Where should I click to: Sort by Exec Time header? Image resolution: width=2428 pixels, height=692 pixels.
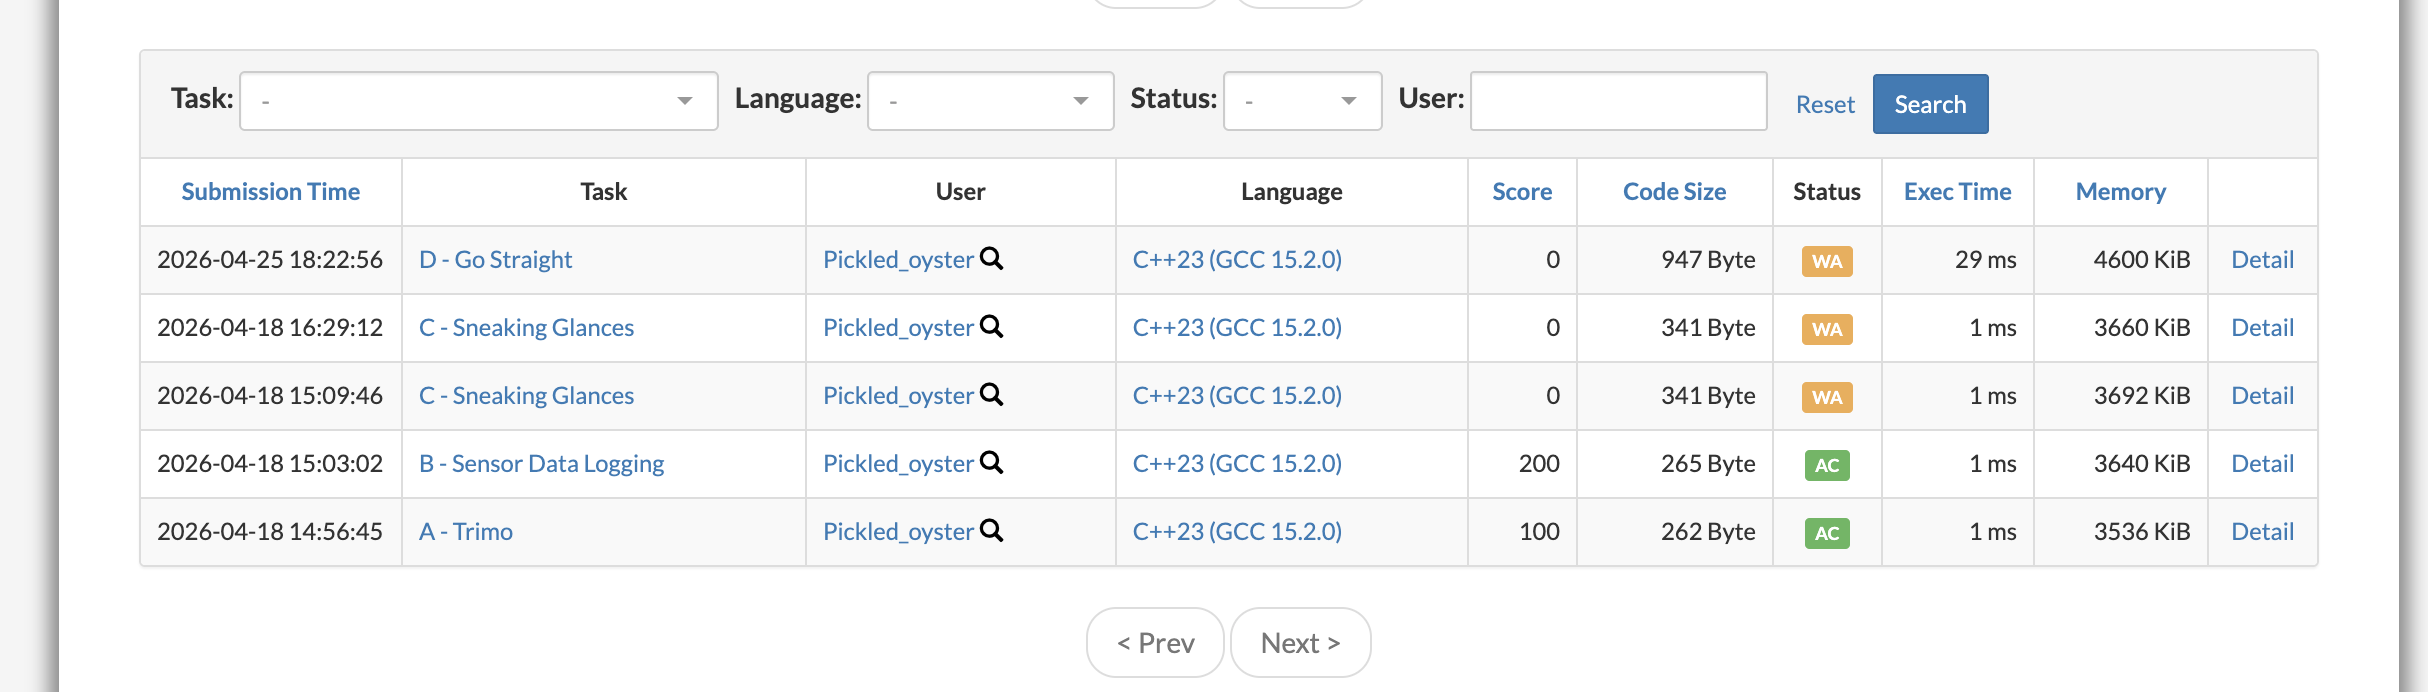(1957, 192)
